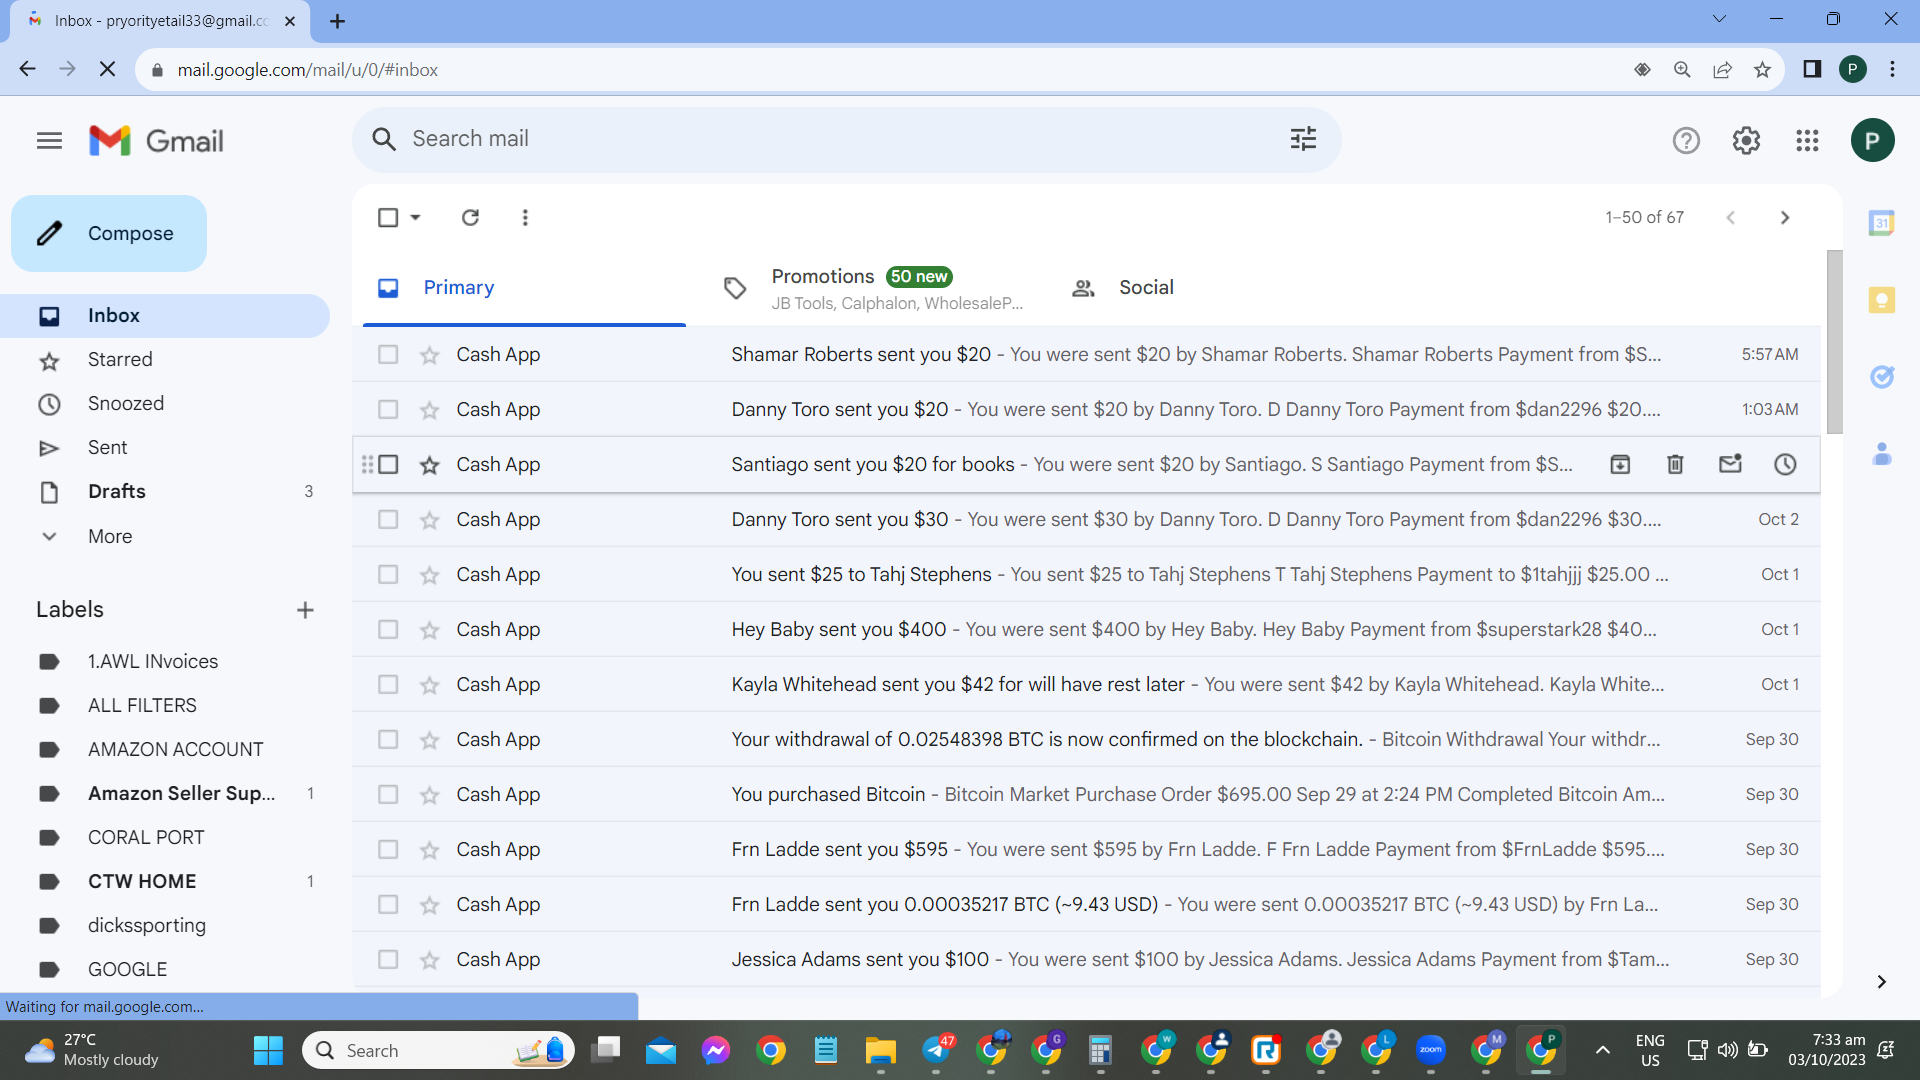Star the Hey Baby $400 email
The image size is (1920, 1080).
pyautogui.click(x=429, y=629)
